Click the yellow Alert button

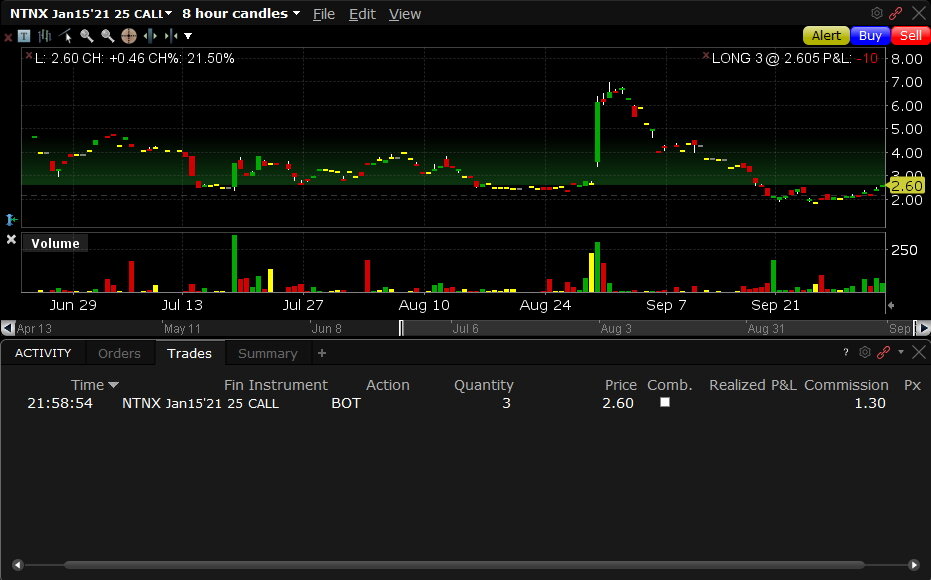coord(826,36)
